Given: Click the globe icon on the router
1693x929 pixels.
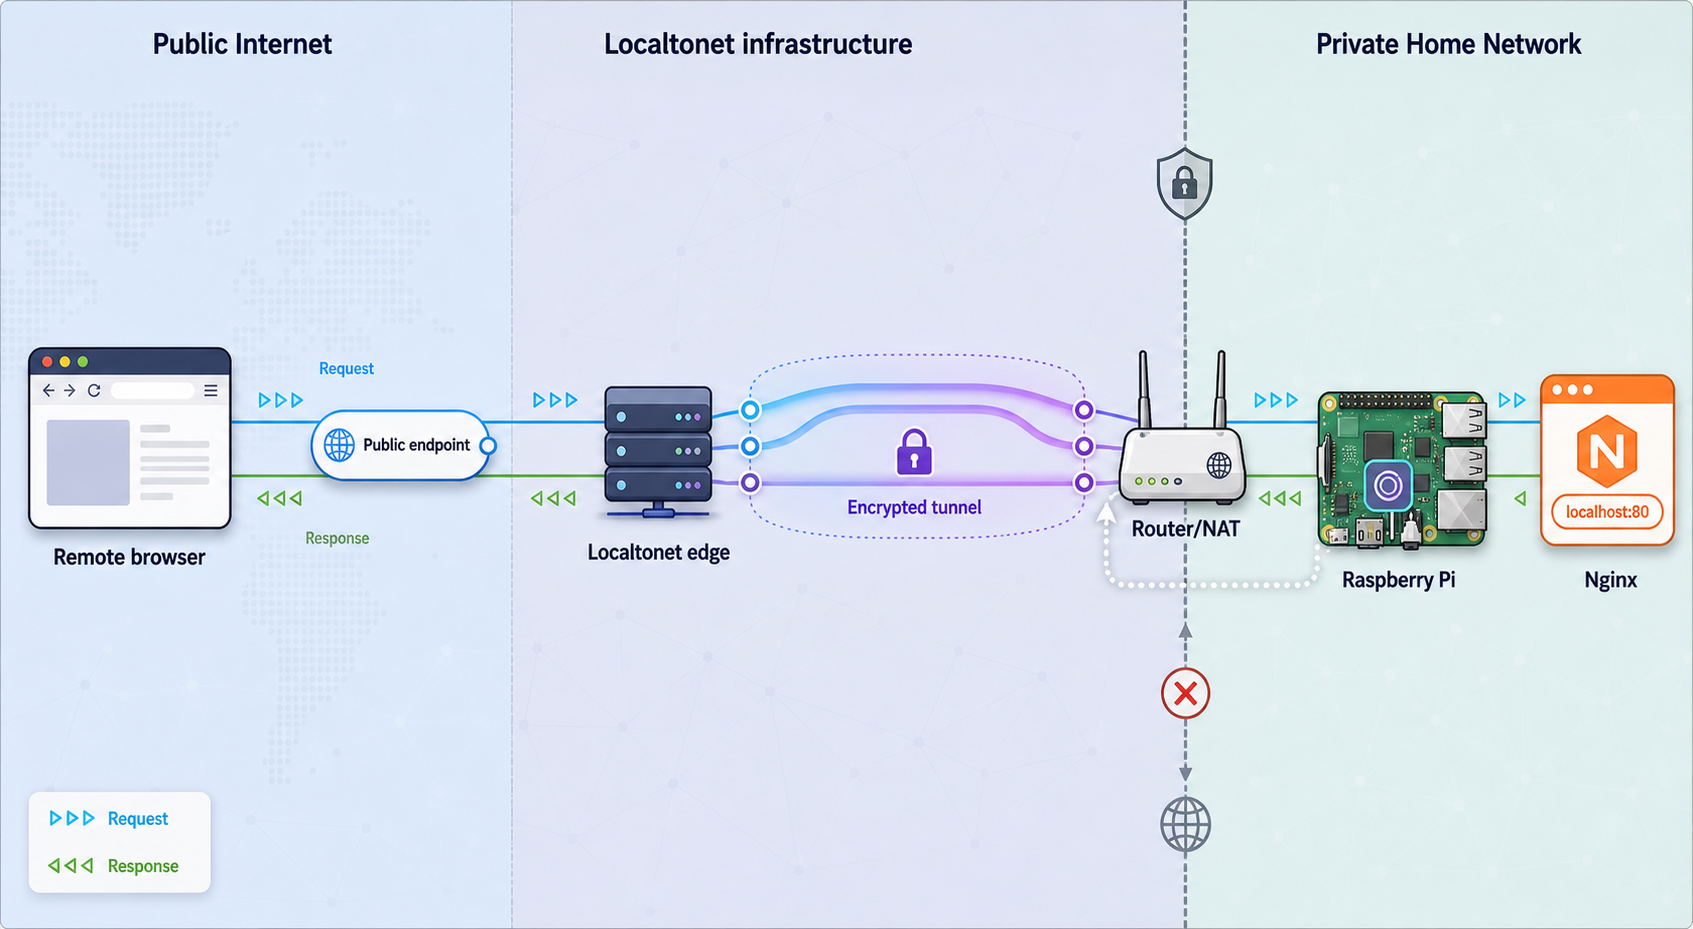Looking at the screenshot, I should pyautogui.click(x=1219, y=464).
